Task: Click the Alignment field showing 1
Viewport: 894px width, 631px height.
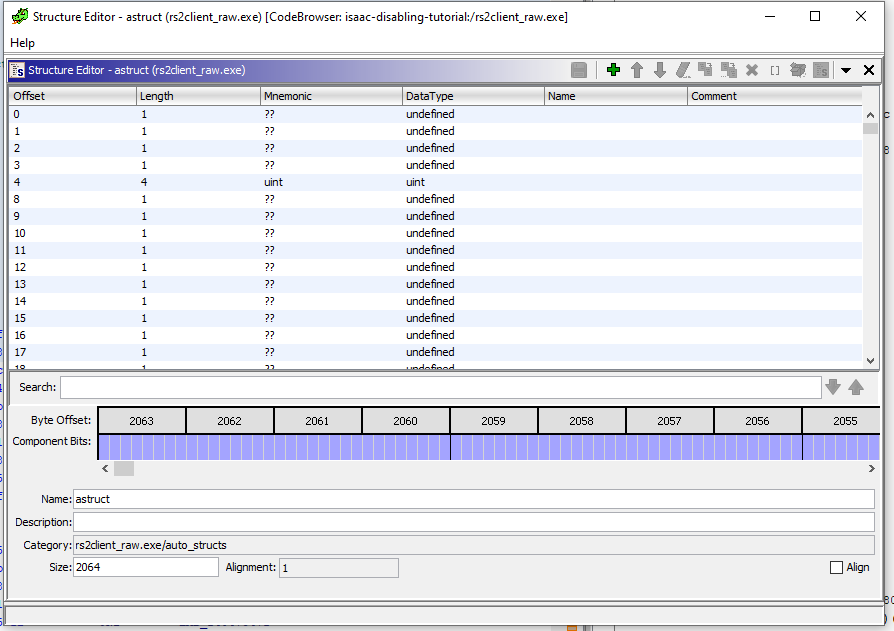Action: 339,568
